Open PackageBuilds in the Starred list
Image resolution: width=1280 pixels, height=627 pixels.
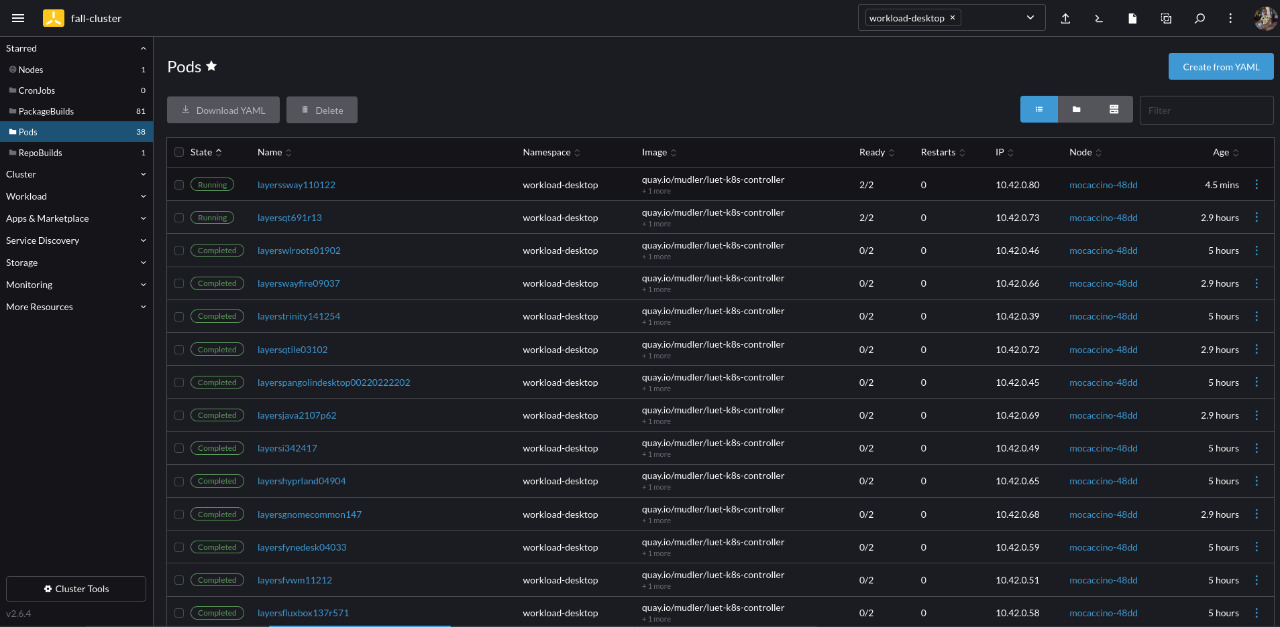(x=46, y=111)
